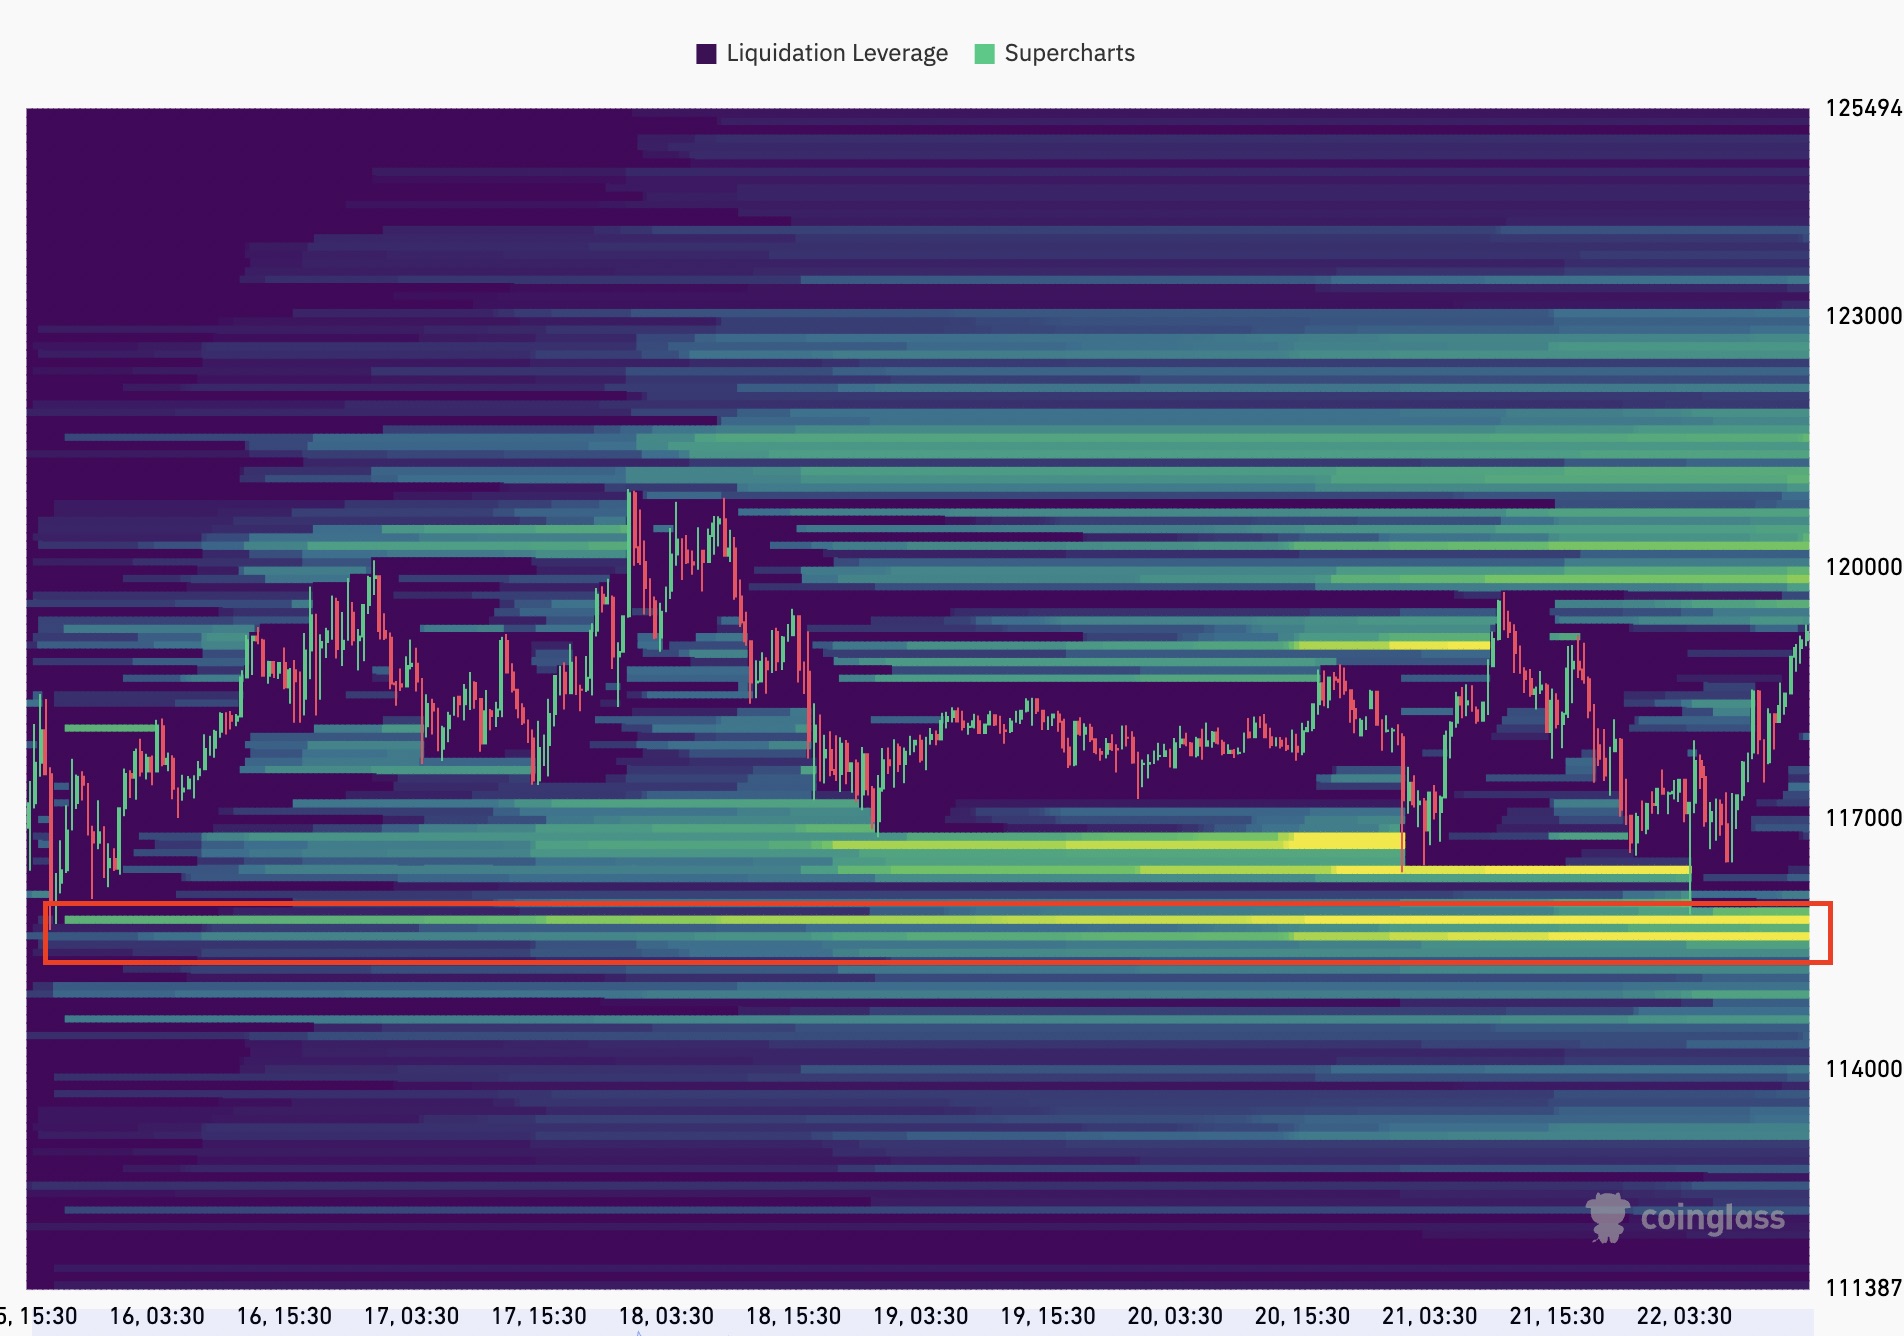
Task: Click the 111387 bottom price label
Action: (x=1863, y=1288)
